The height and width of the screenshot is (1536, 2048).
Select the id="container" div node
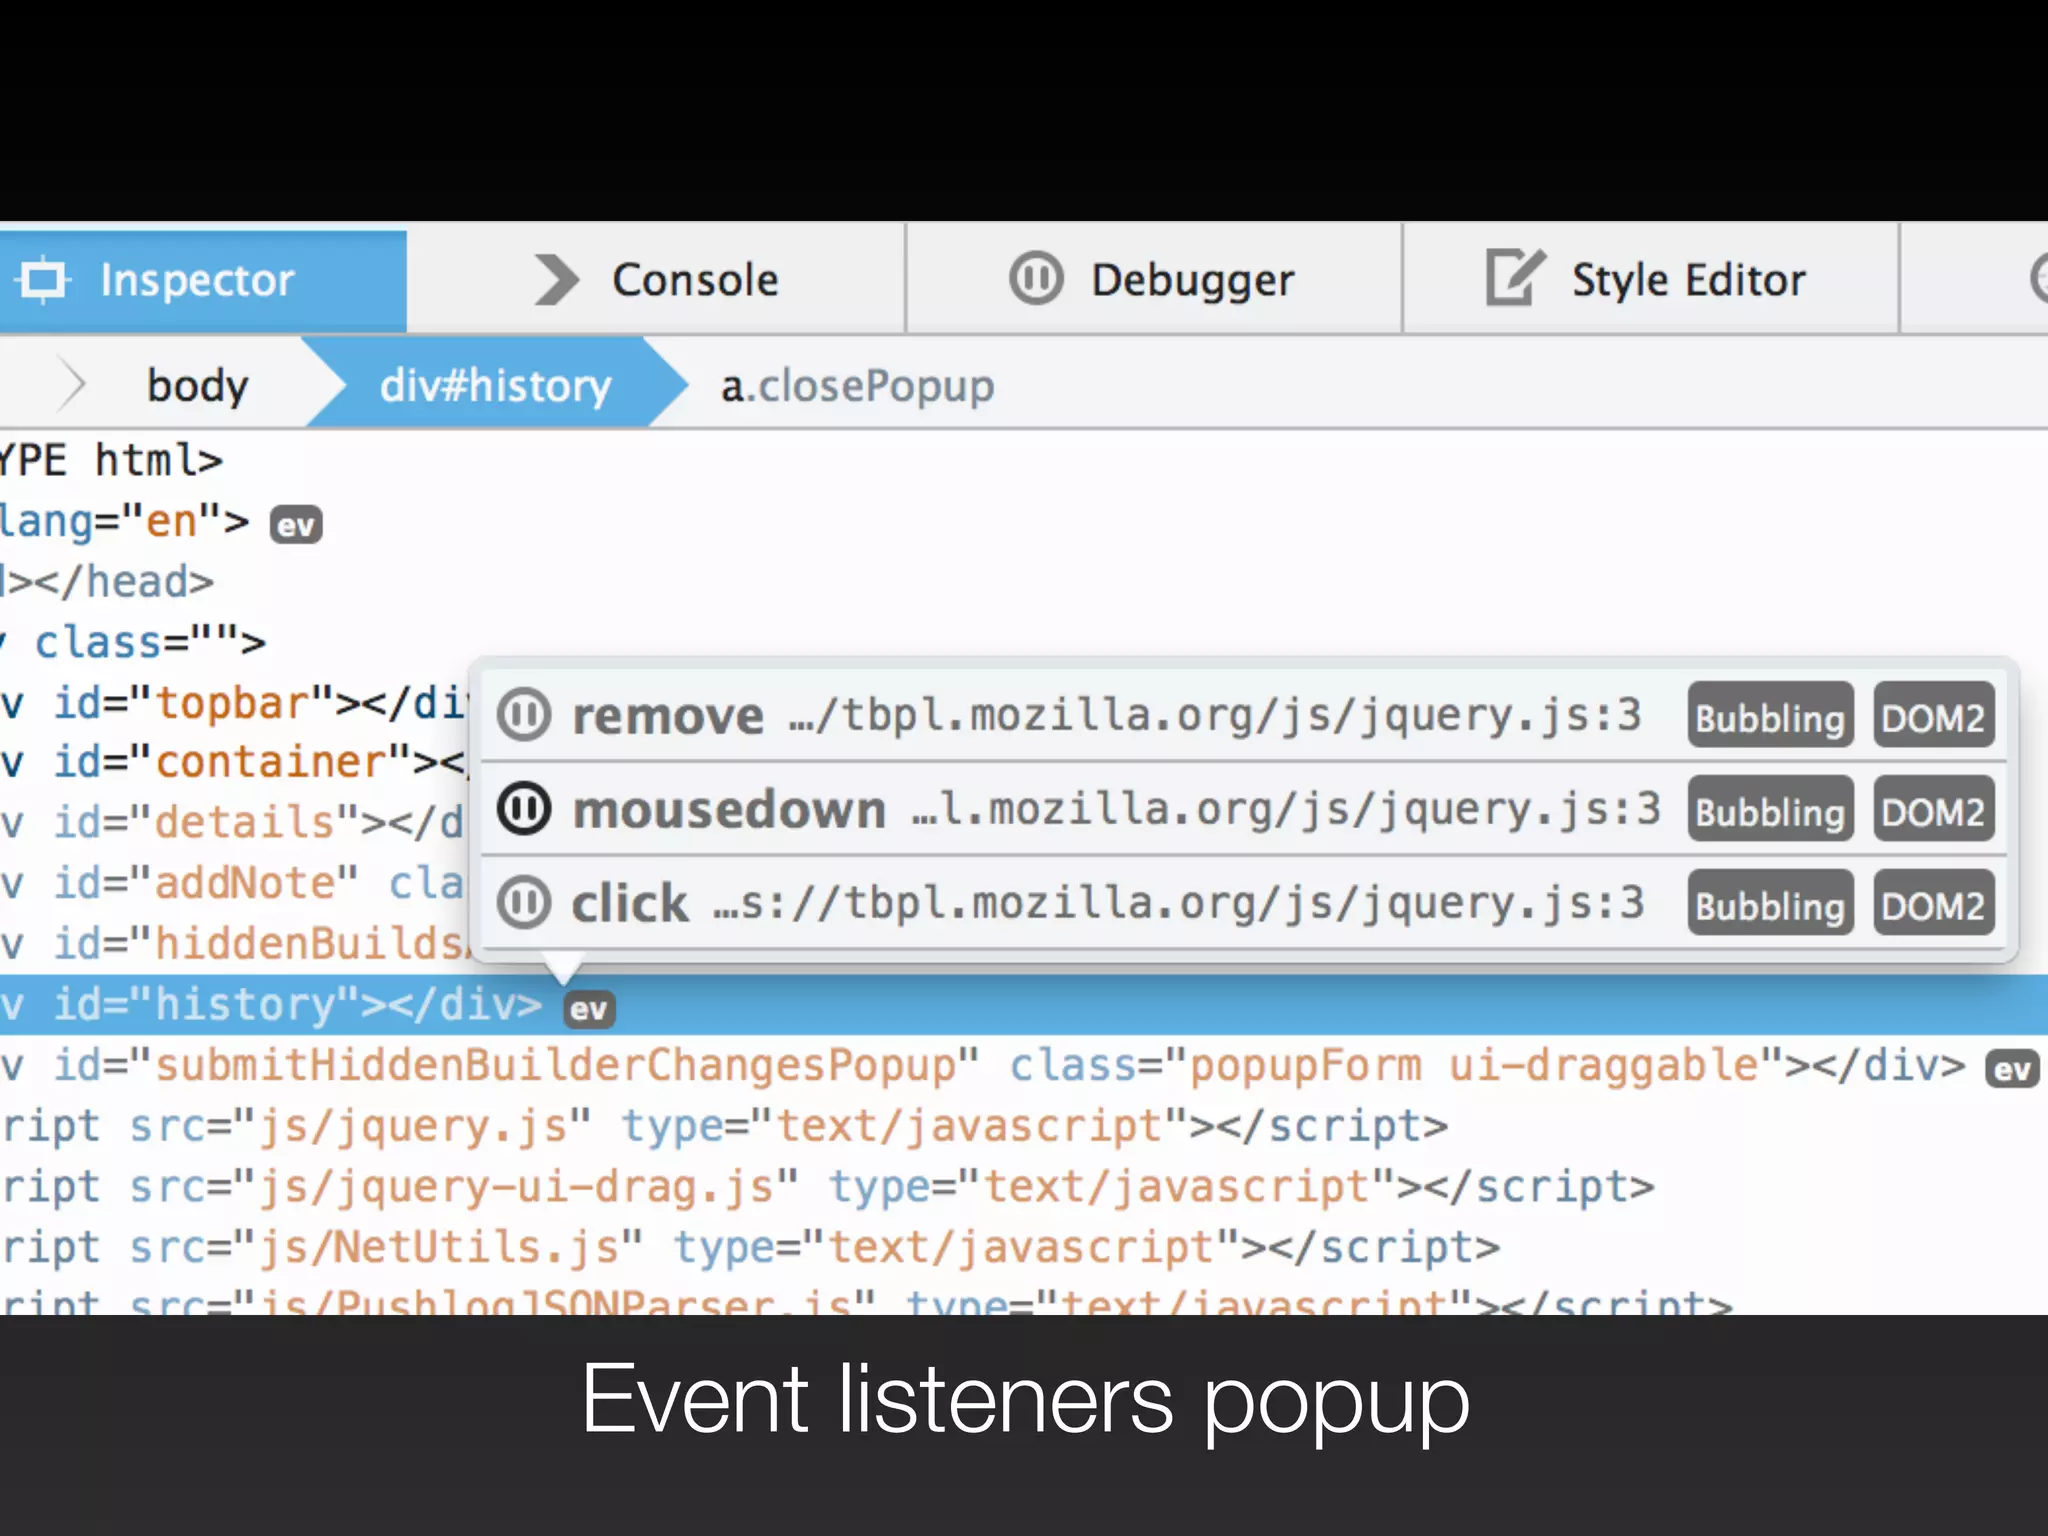235,763
